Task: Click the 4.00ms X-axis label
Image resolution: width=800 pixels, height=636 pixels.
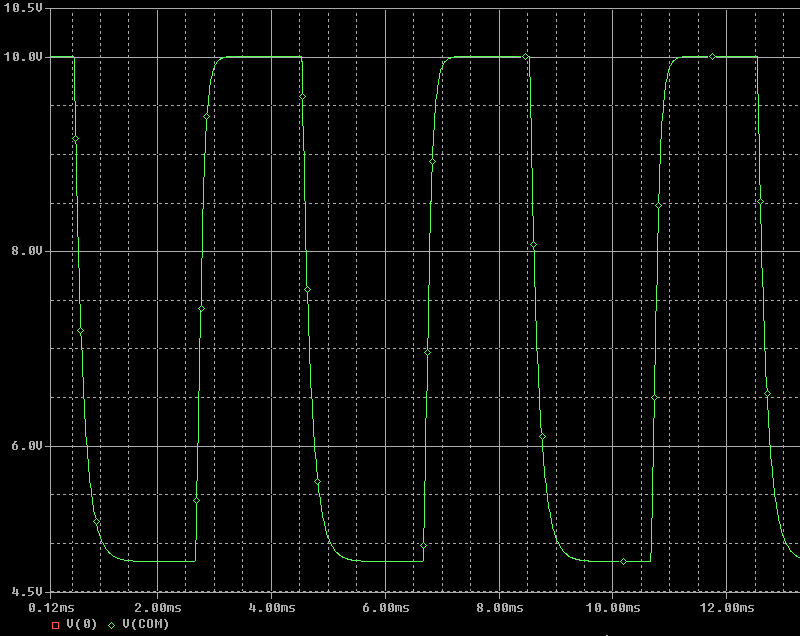Action: click(x=273, y=607)
